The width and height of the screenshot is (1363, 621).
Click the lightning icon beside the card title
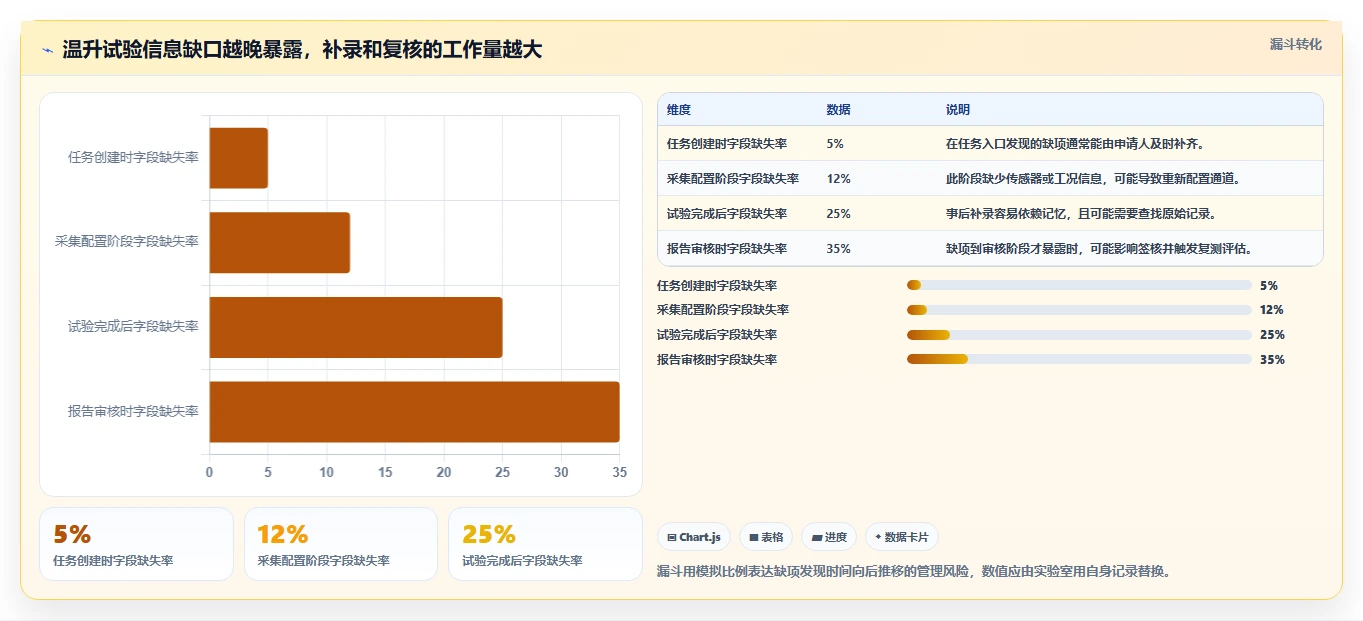pyautogui.click(x=48, y=50)
